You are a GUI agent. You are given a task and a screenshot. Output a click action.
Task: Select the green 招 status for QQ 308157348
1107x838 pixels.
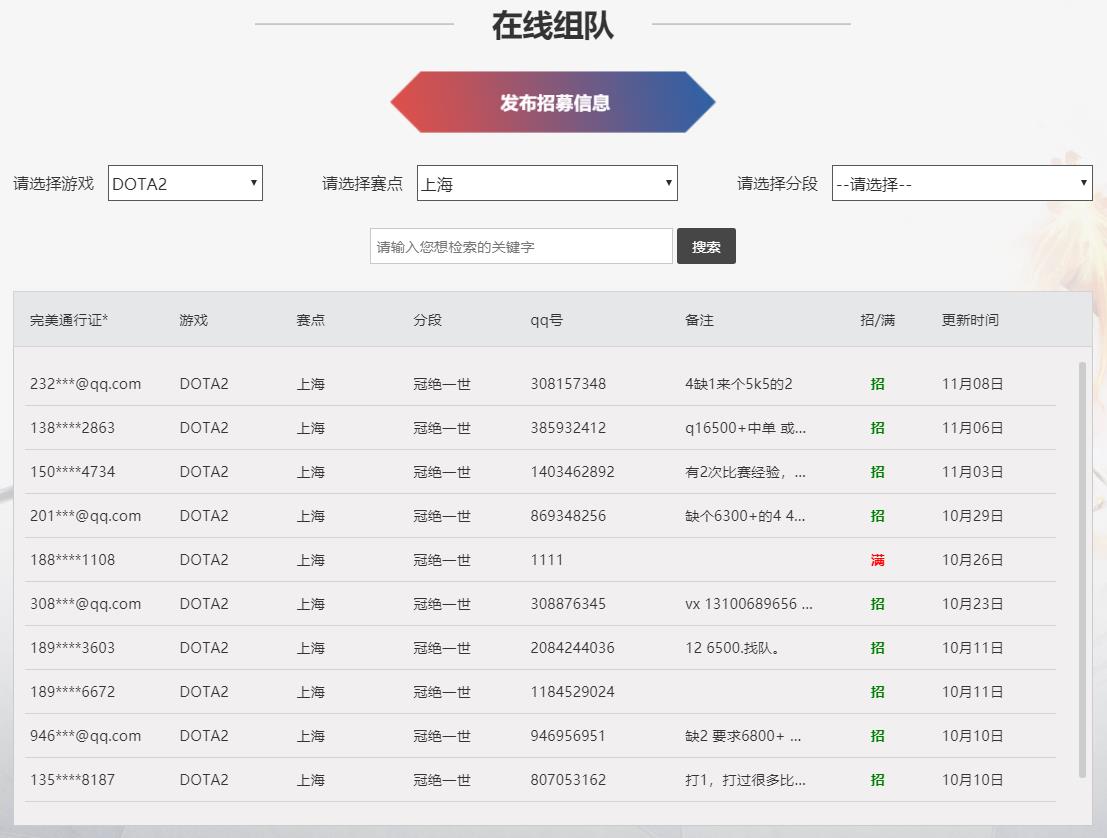[877, 383]
